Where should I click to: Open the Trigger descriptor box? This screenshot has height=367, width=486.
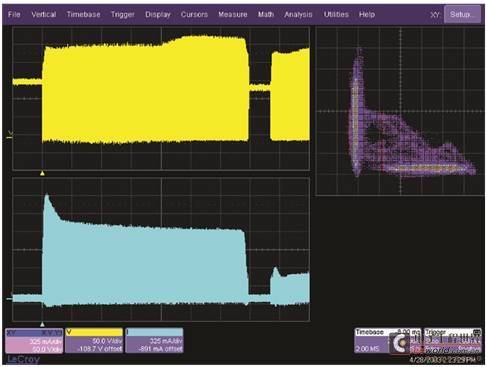452,341
